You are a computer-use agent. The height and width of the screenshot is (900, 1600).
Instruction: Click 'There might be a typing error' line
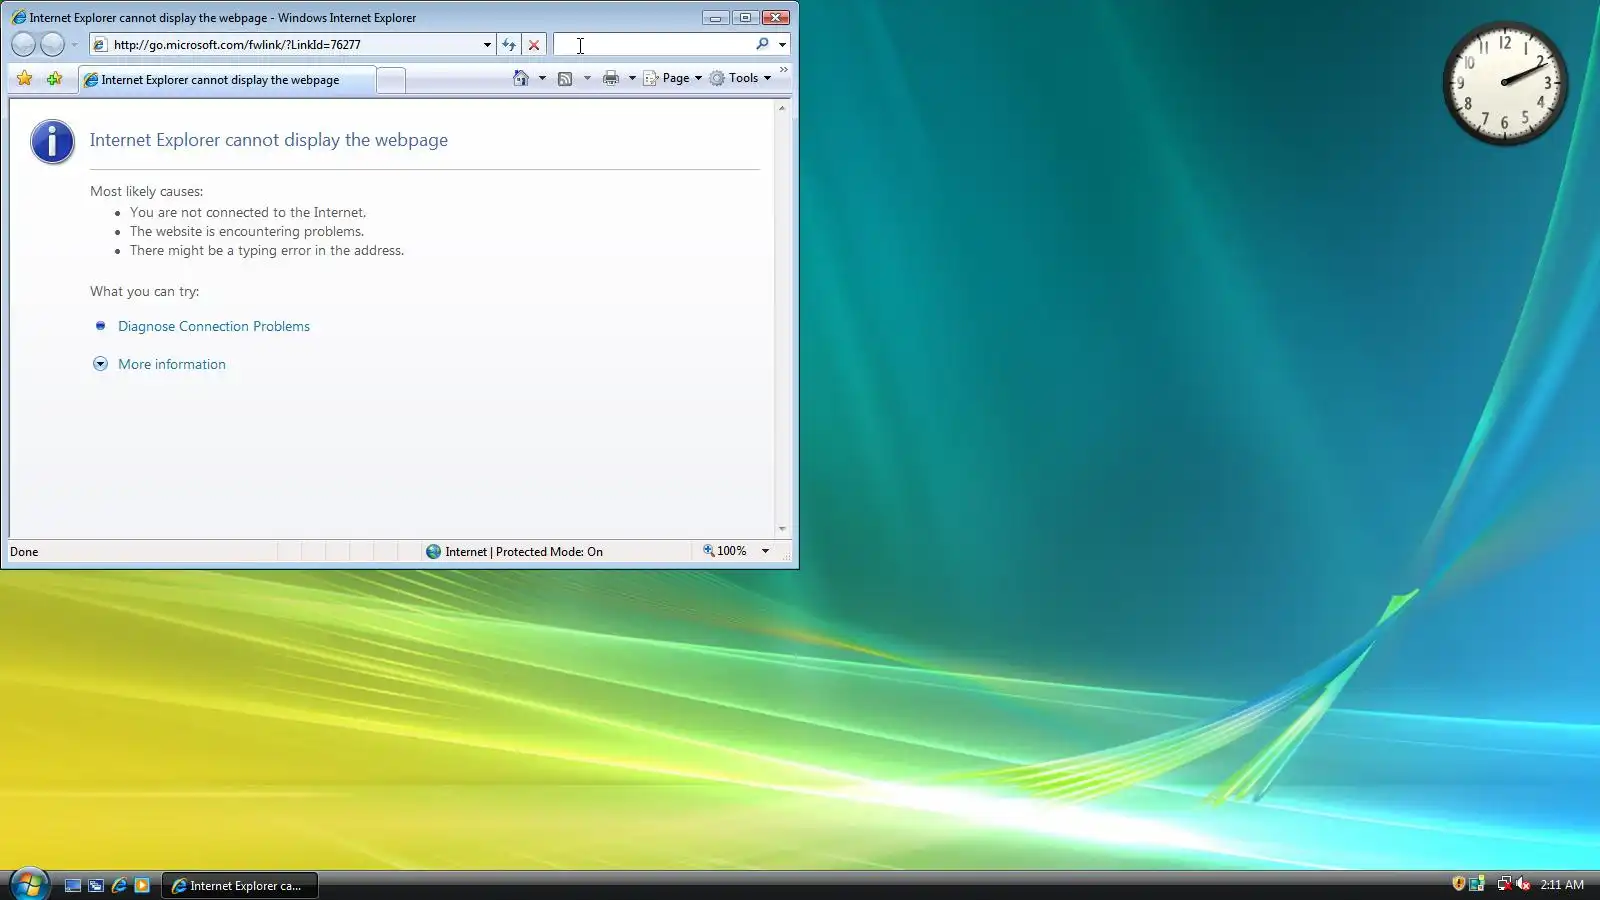pos(267,250)
